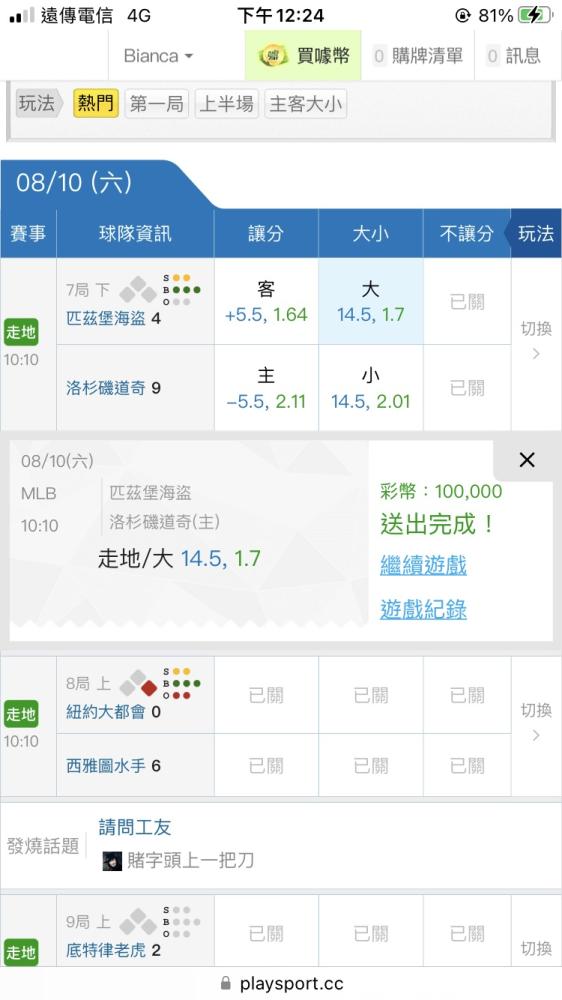Screen dimensions: 562x1000
Task: Open hot topic 請問工友
Action: 135,828
